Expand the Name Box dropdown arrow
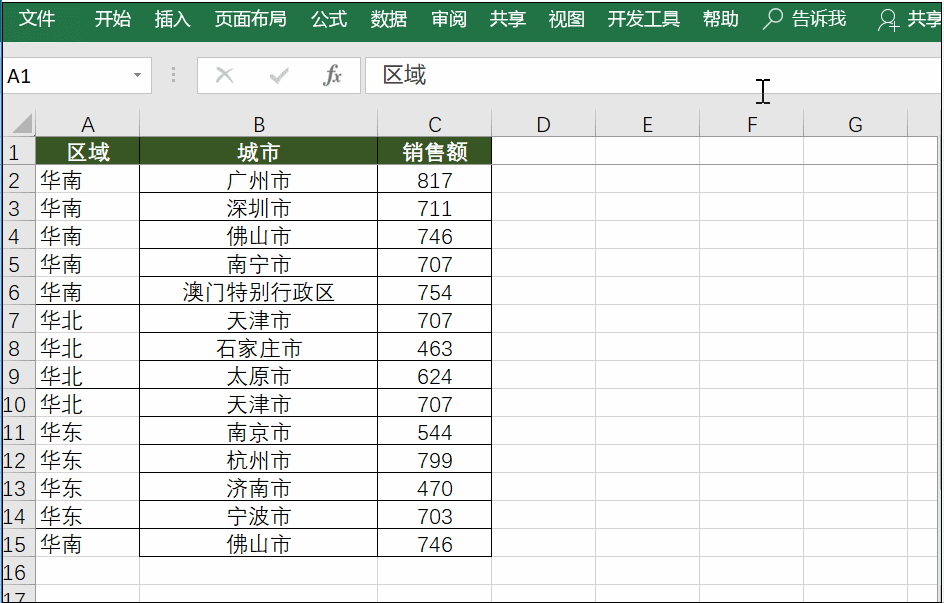Viewport: 944px width, 603px height. (x=137, y=75)
